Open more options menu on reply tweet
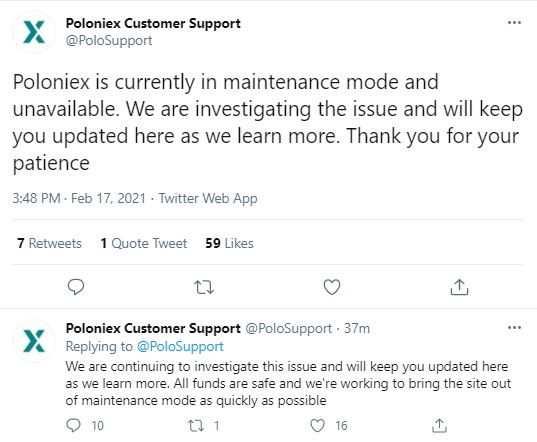537x442 pixels. tap(514, 328)
